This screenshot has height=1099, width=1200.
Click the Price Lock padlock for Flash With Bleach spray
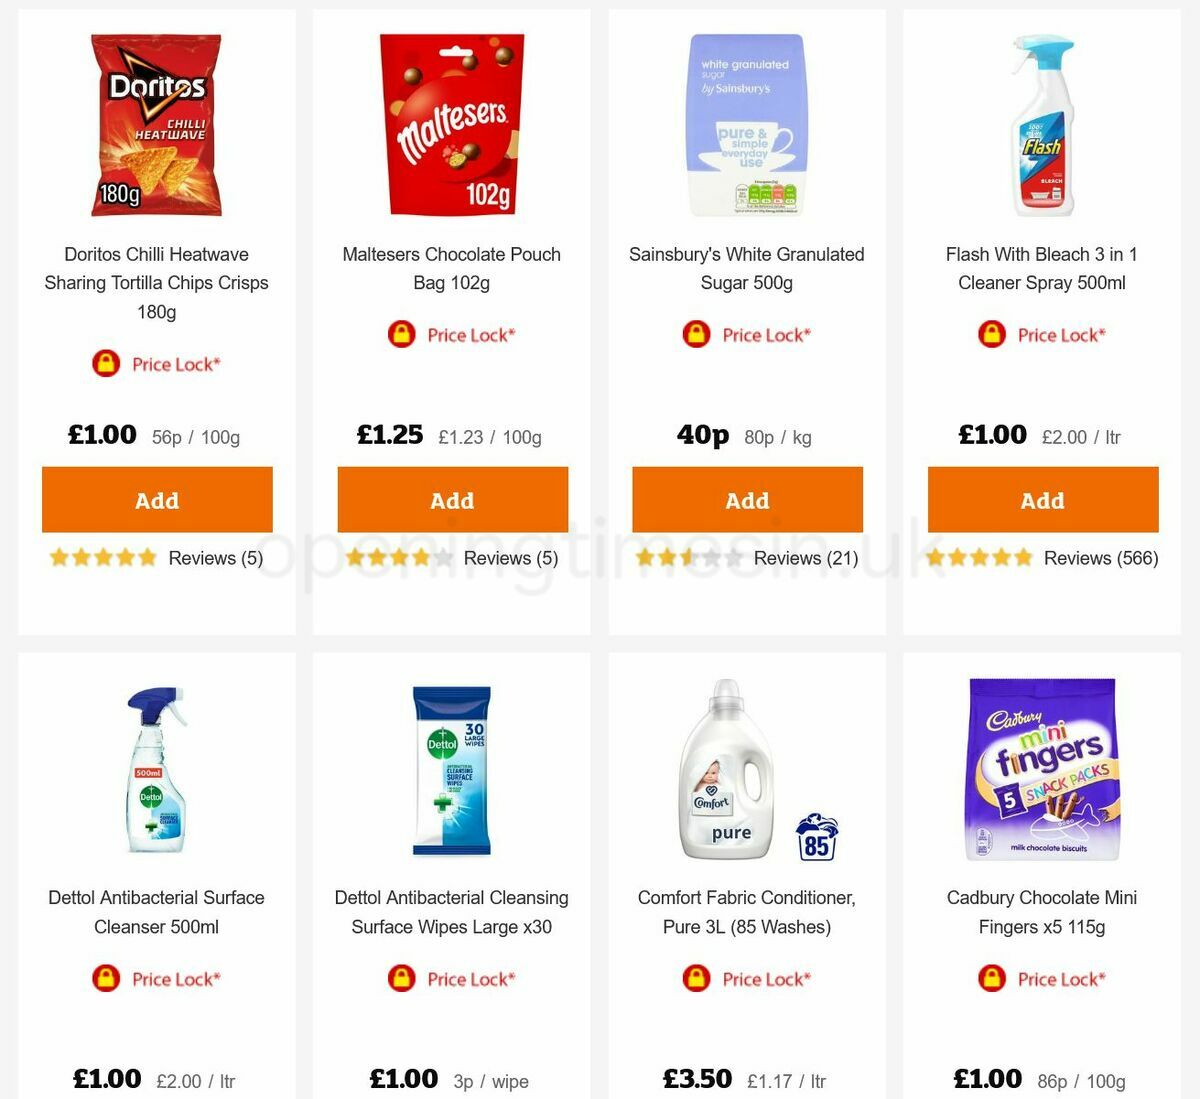click(x=990, y=333)
